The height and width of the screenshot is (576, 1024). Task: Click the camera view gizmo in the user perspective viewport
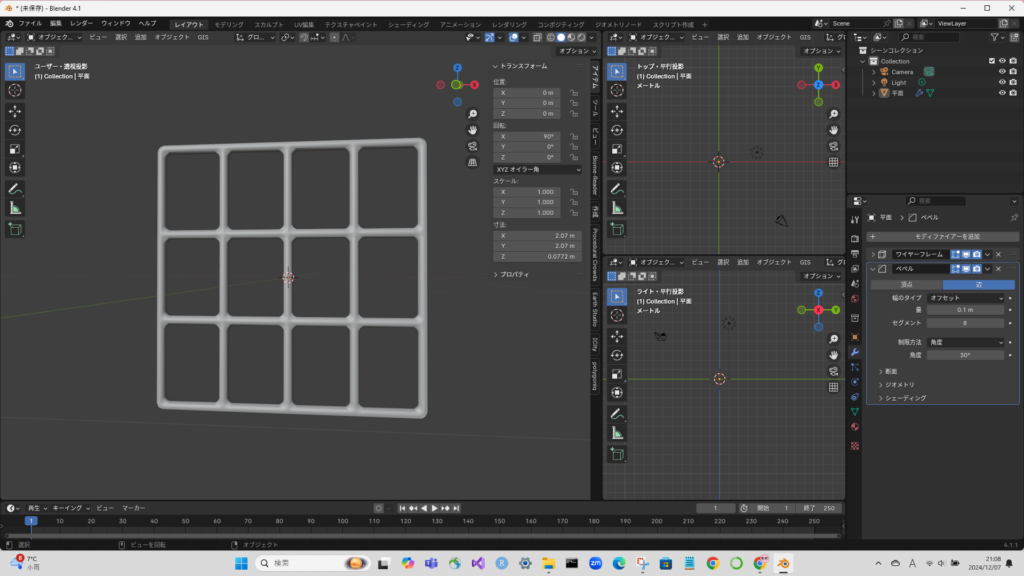tap(472, 146)
